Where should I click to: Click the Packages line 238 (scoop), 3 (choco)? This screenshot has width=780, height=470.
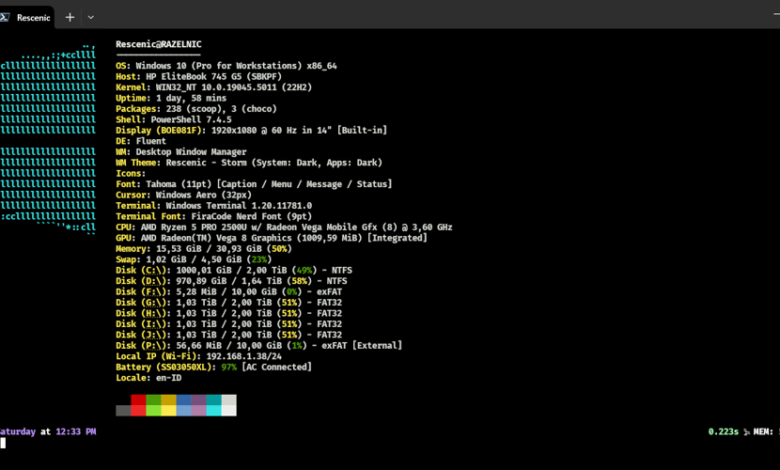tap(196, 109)
